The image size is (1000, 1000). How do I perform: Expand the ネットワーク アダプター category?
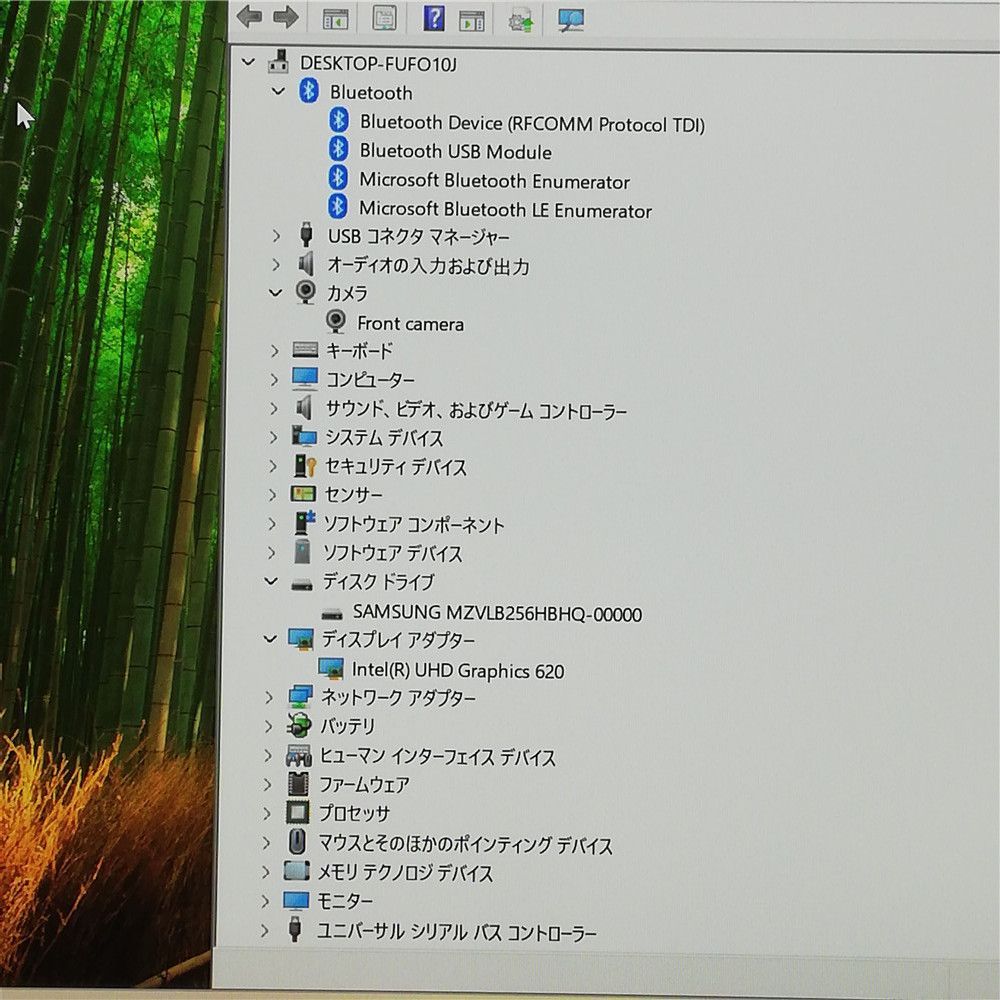[269, 697]
